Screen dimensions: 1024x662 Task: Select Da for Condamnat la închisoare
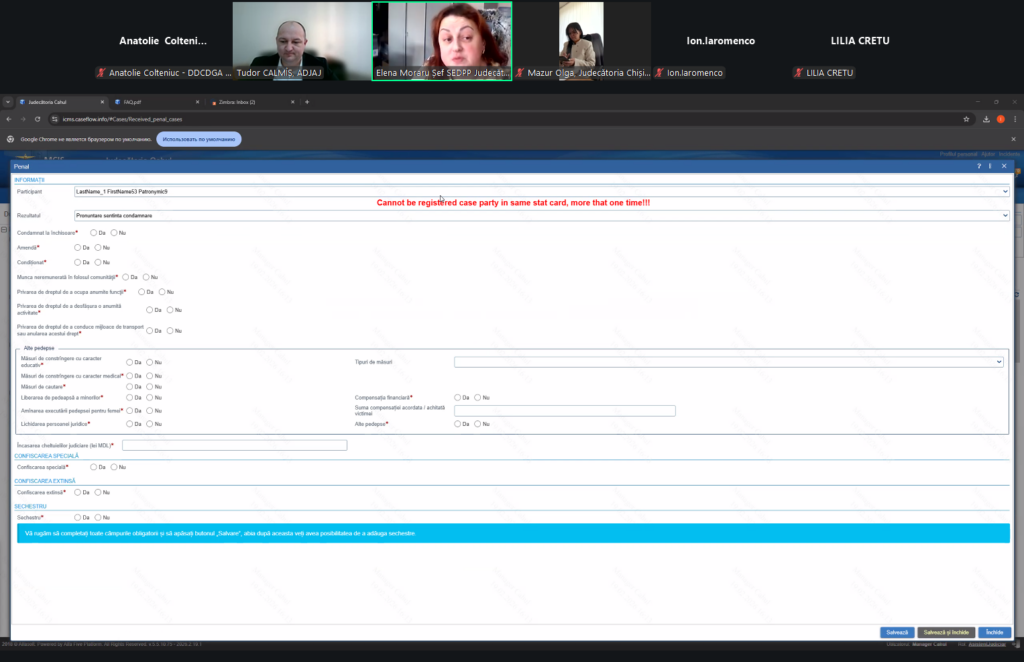click(94, 232)
